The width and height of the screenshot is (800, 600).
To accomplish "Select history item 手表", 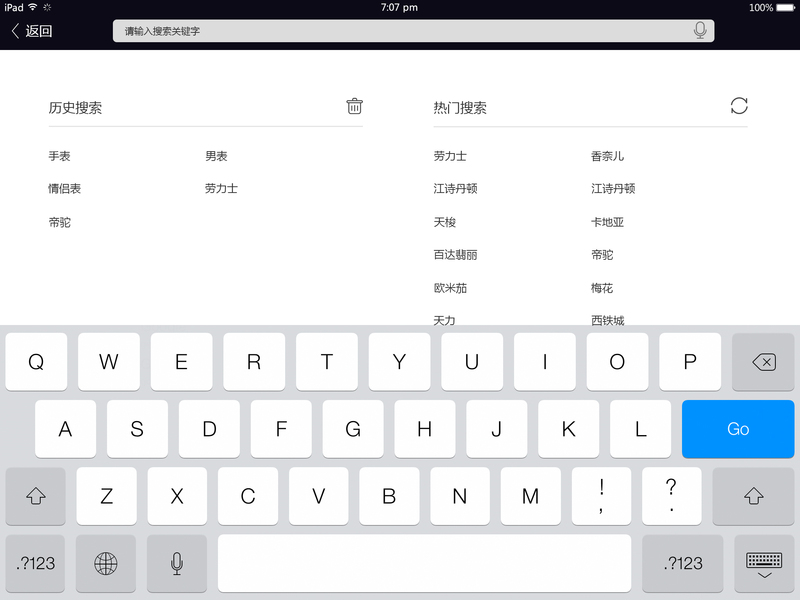I will [59, 156].
